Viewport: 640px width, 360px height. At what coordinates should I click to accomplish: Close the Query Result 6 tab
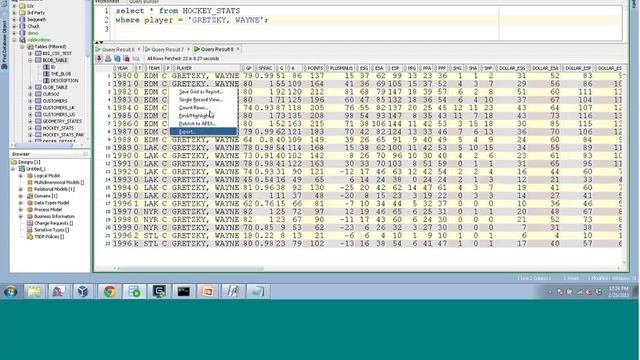pyautogui.click(x=139, y=49)
